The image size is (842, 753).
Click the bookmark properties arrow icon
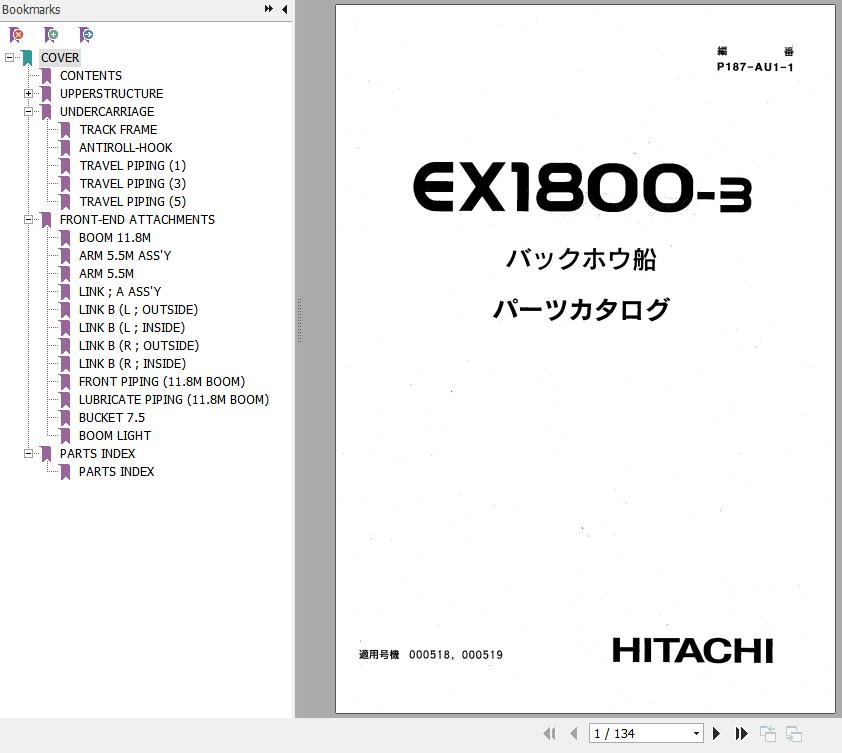click(x=86, y=35)
